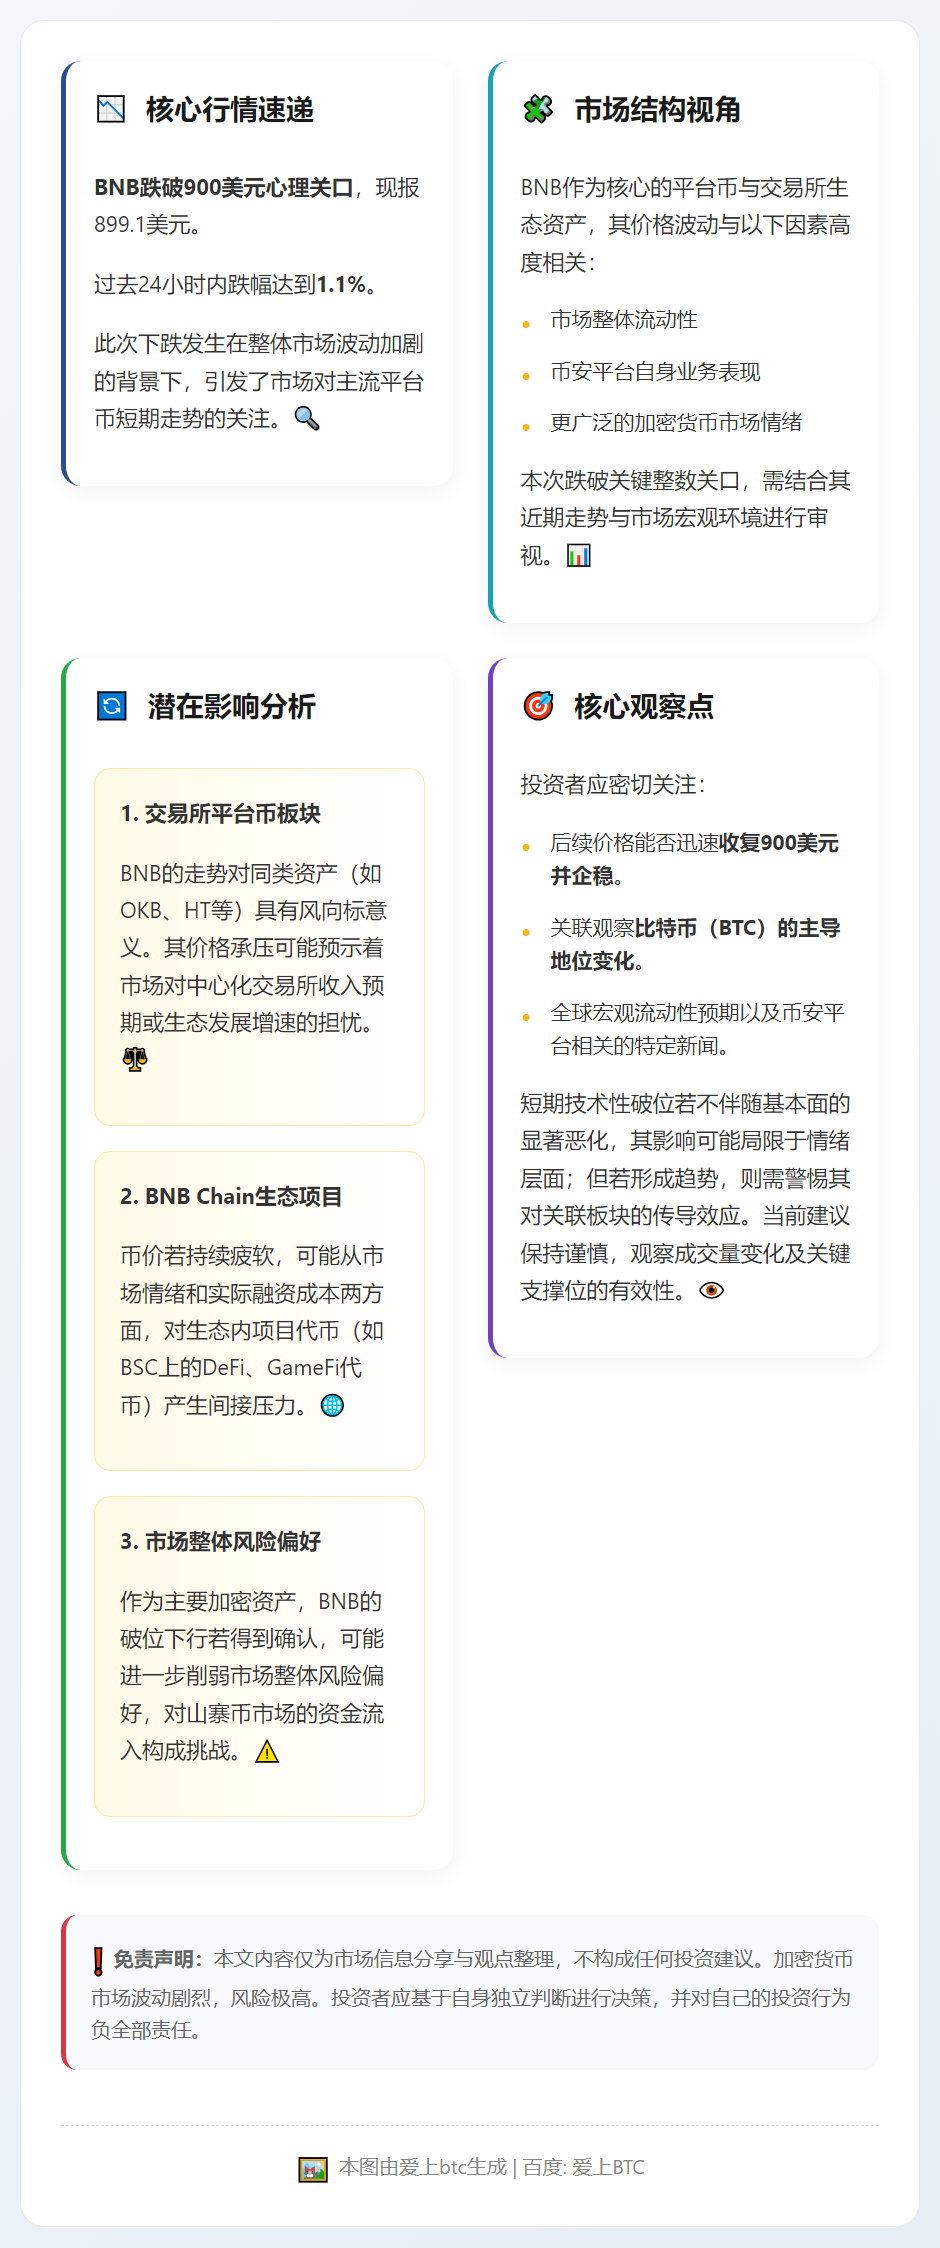Click bullet item 更广泛的加密货币市场情绪

676,423
